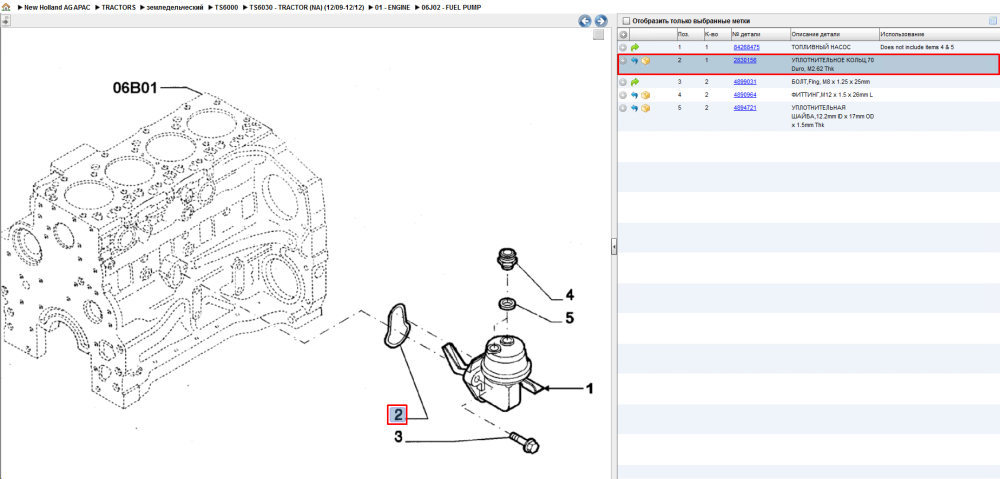Open the side panel toggle icon under breadcrumbs
Image resolution: width=1000 pixels, height=479 pixels.
click(6, 20)
